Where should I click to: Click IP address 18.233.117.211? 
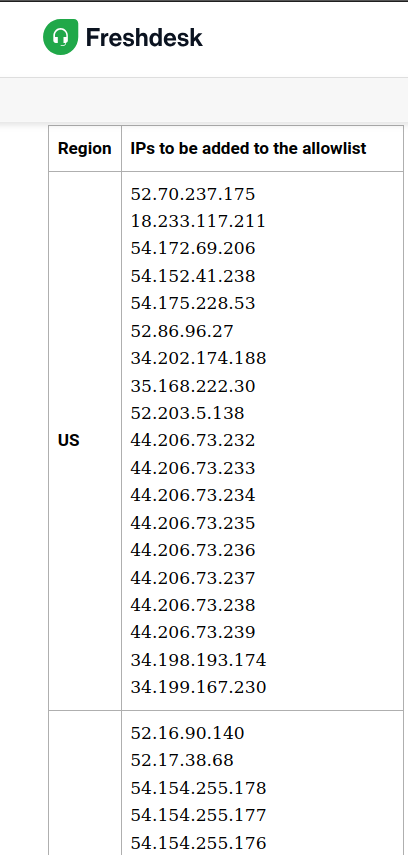(x=198, y=221)
